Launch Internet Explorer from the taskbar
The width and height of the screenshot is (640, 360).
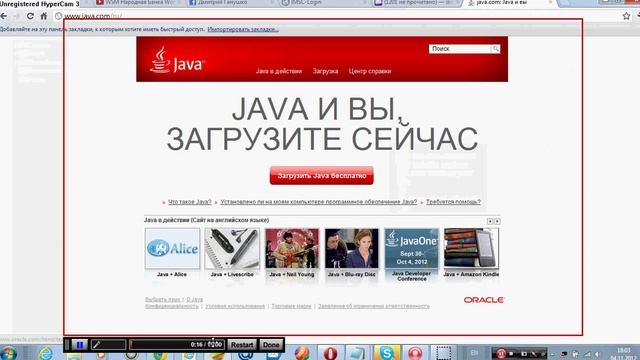(45, 353)
